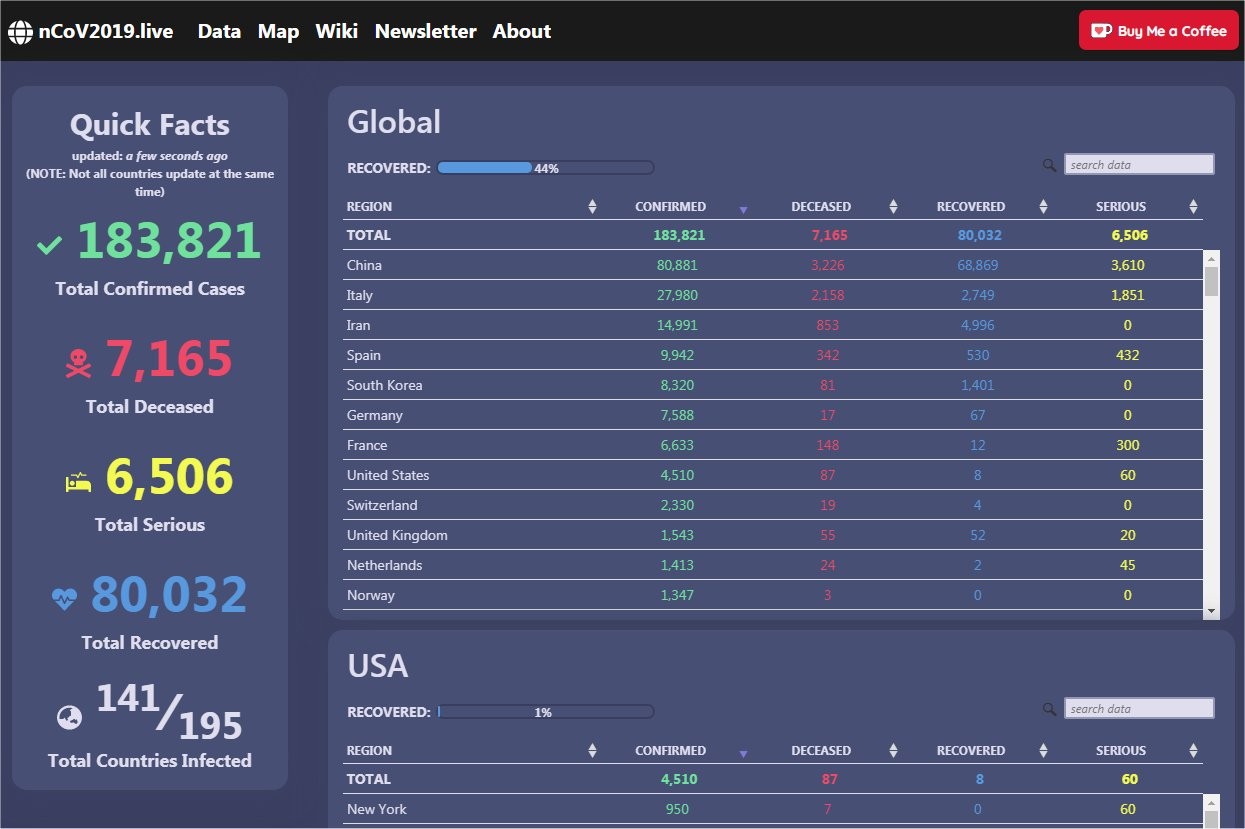
Task: Click the Global table scrollbar down arrow
Action: (x=1211, y=610)
